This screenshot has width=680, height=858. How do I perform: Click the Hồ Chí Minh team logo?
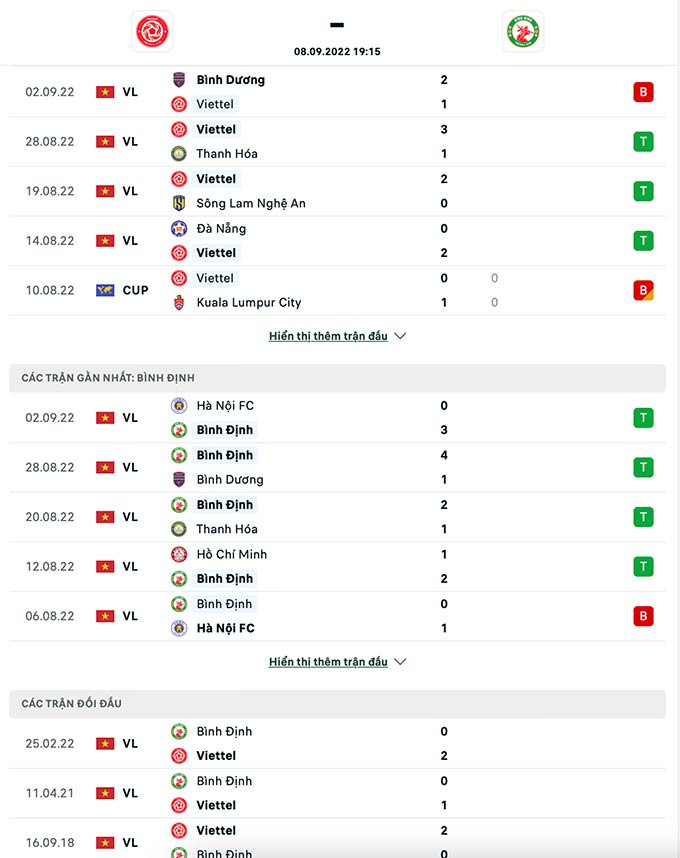(x=179, y=554)
